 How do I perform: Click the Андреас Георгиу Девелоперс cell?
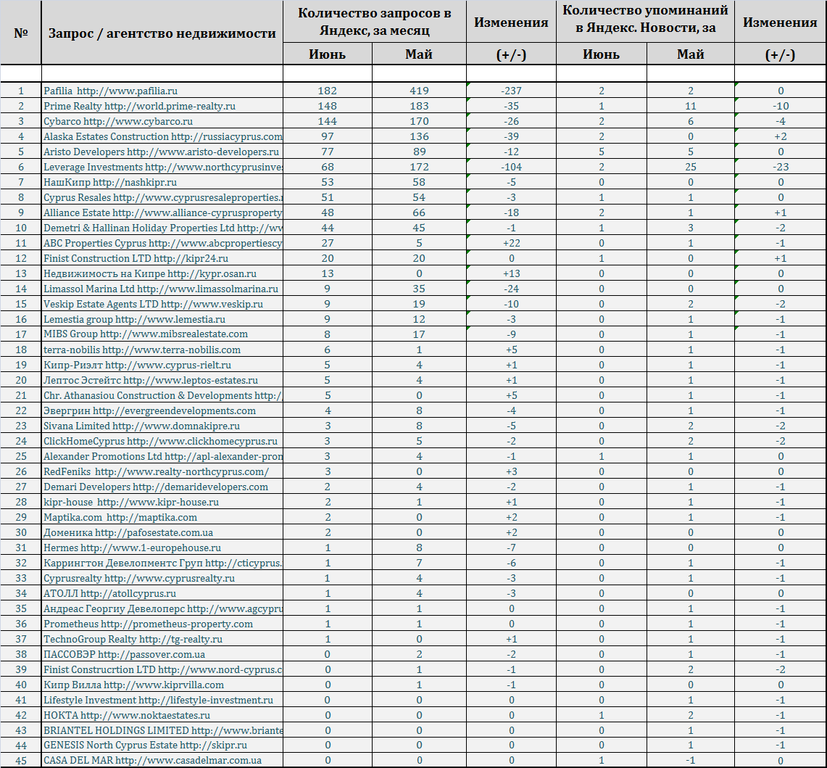pos(162,609)
